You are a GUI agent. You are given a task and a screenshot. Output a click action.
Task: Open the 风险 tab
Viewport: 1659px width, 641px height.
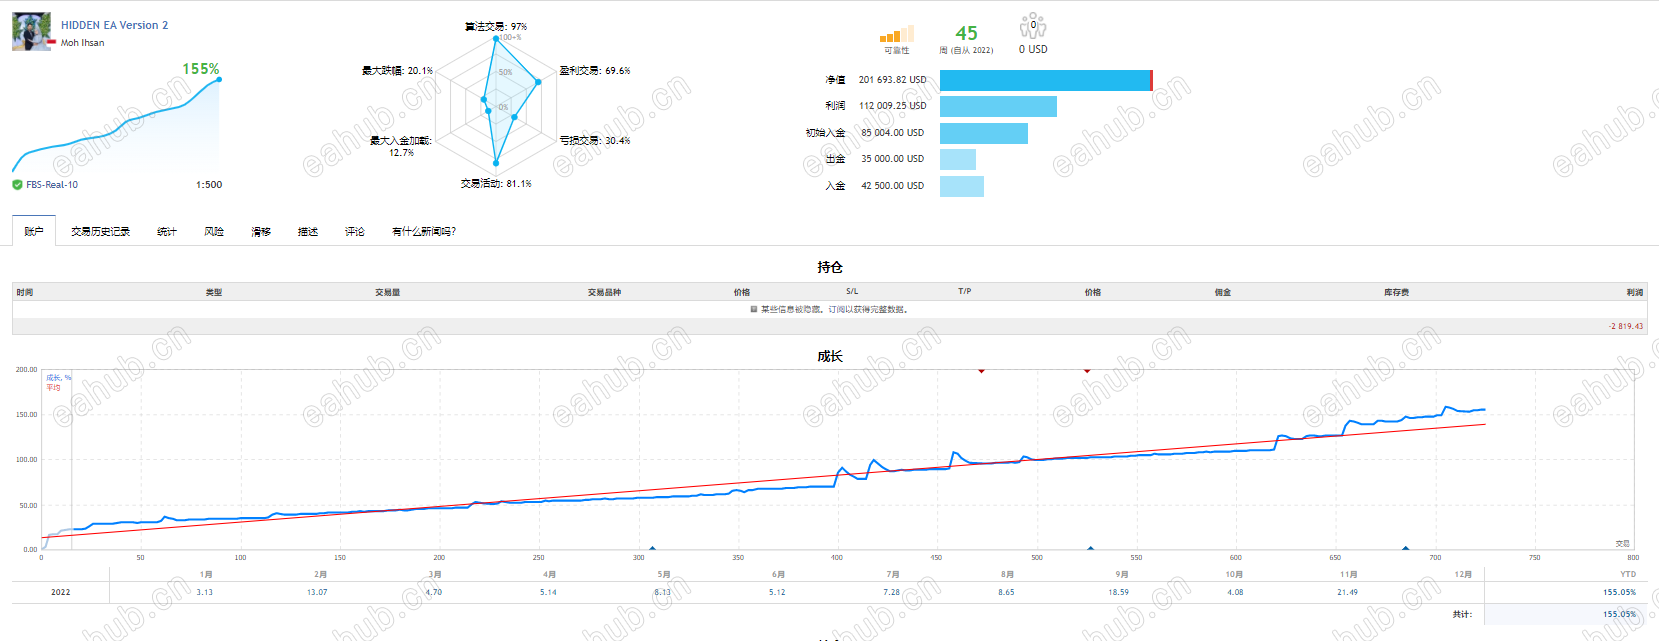click(x=214, y=231)
